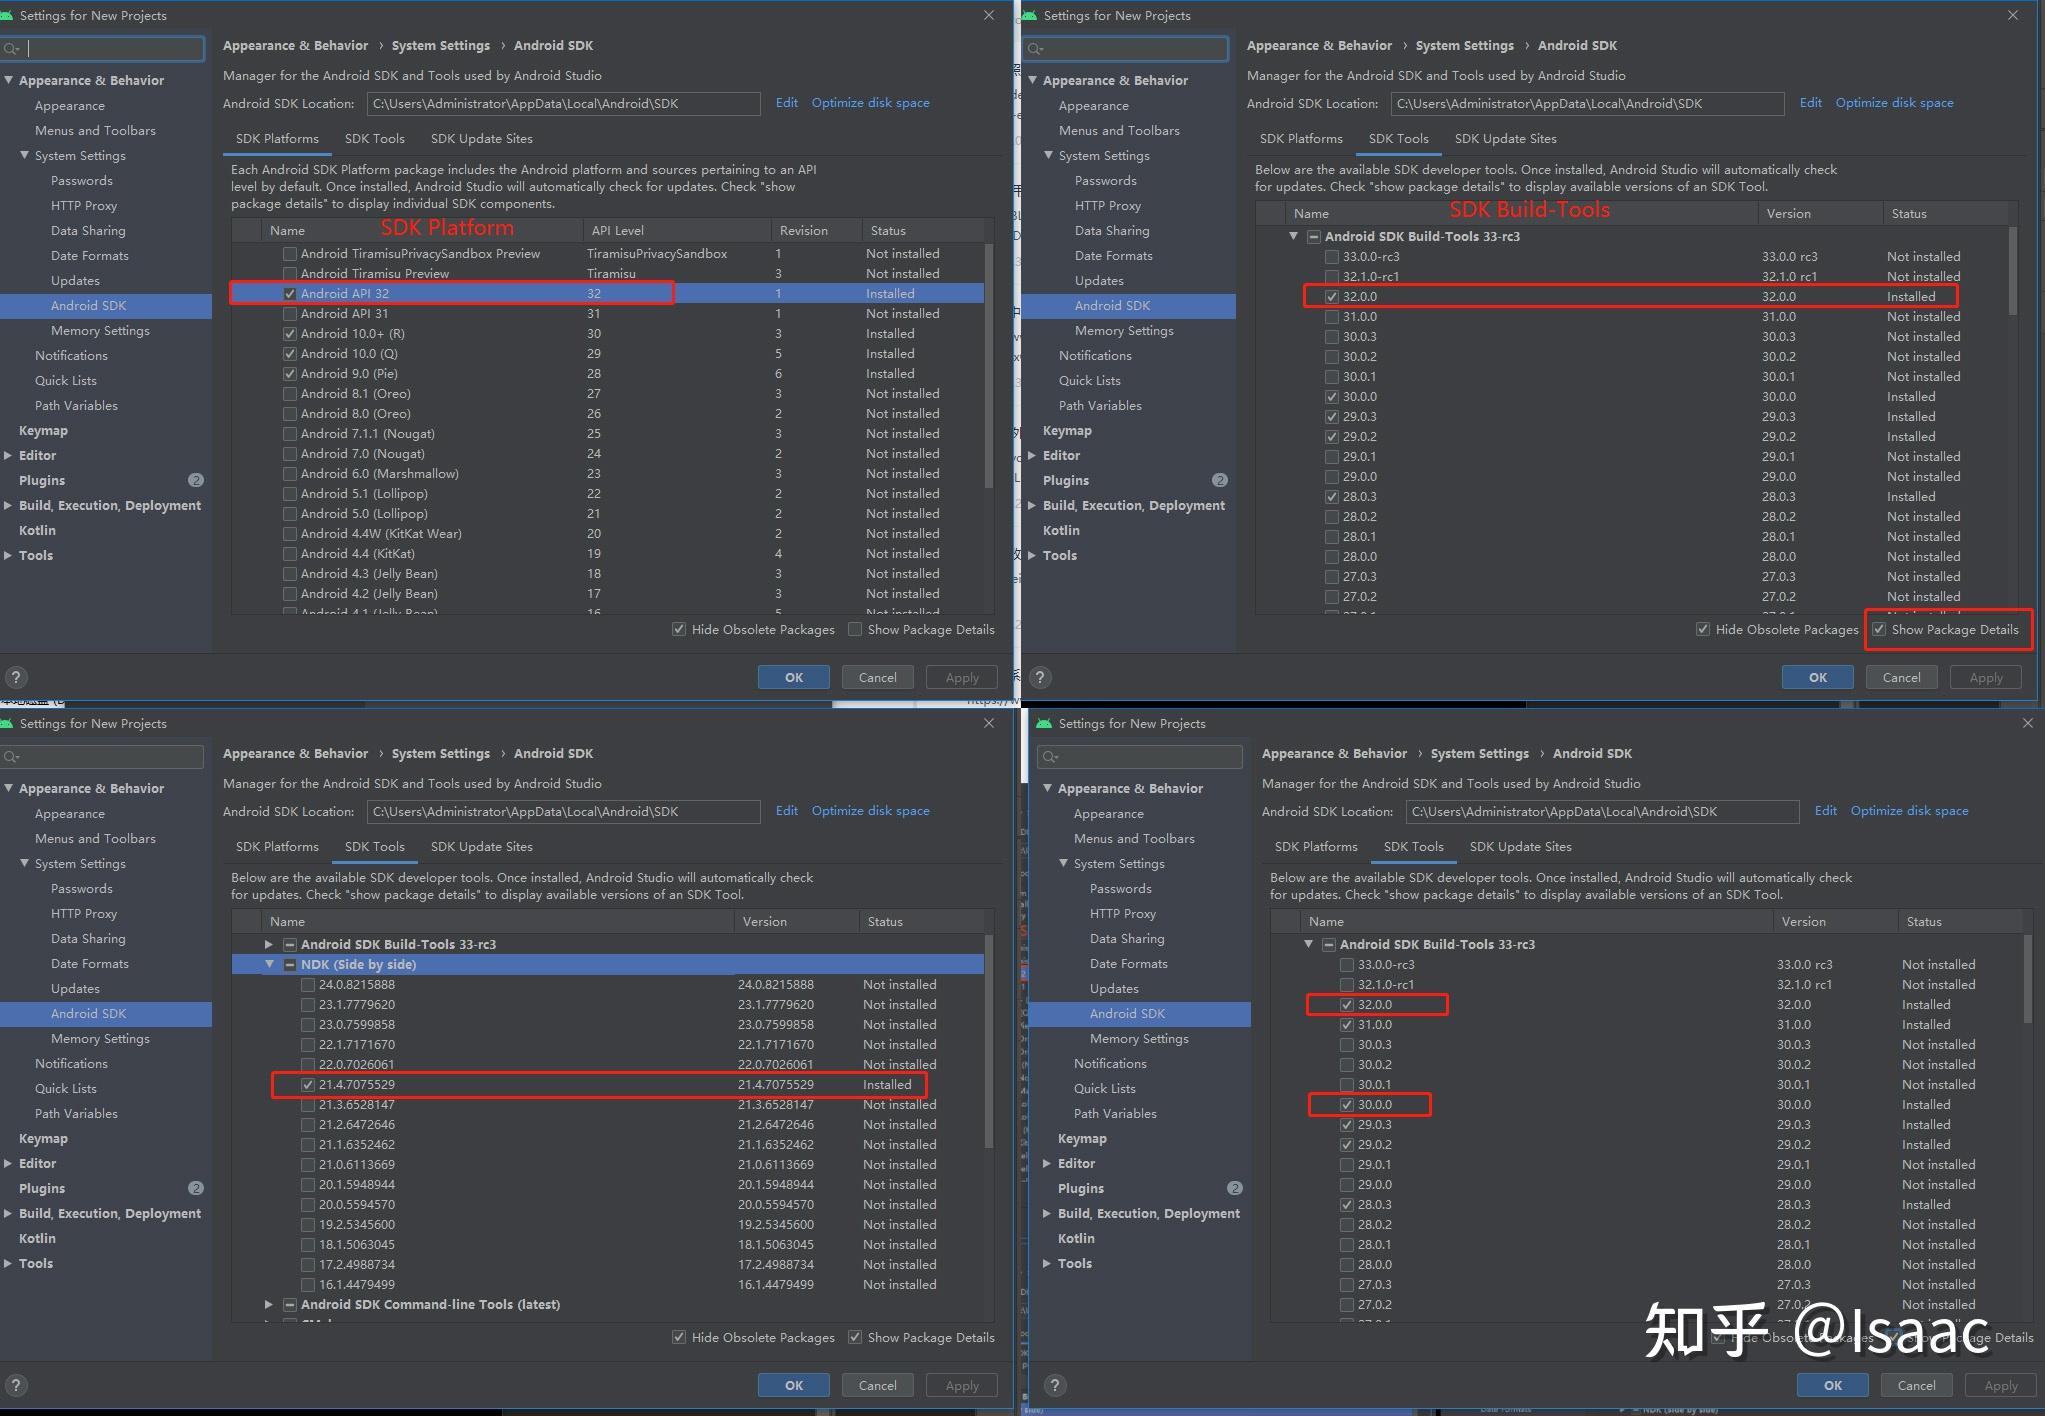Click the partial-selection box beside Android SDK Command-line Tools

click(x=290, y=1305)
